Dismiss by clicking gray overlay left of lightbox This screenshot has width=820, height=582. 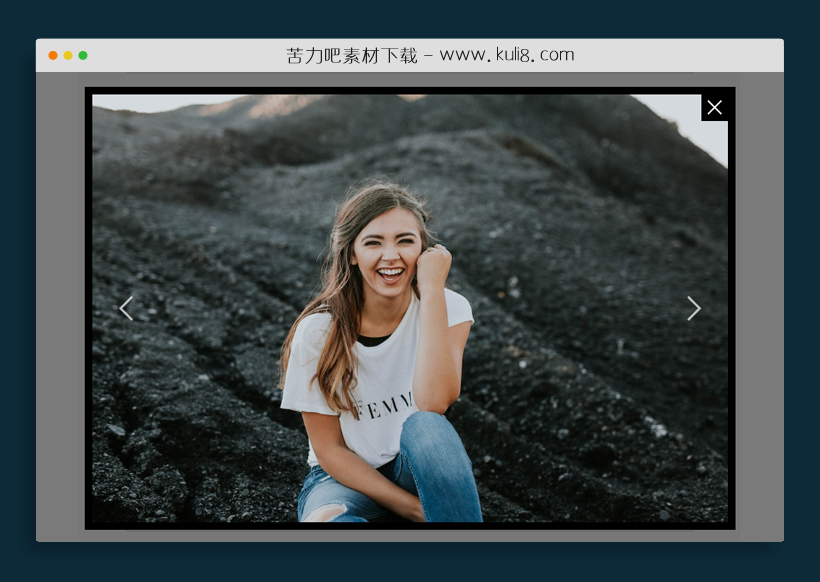pyautogui.click(x=60, y=300)
